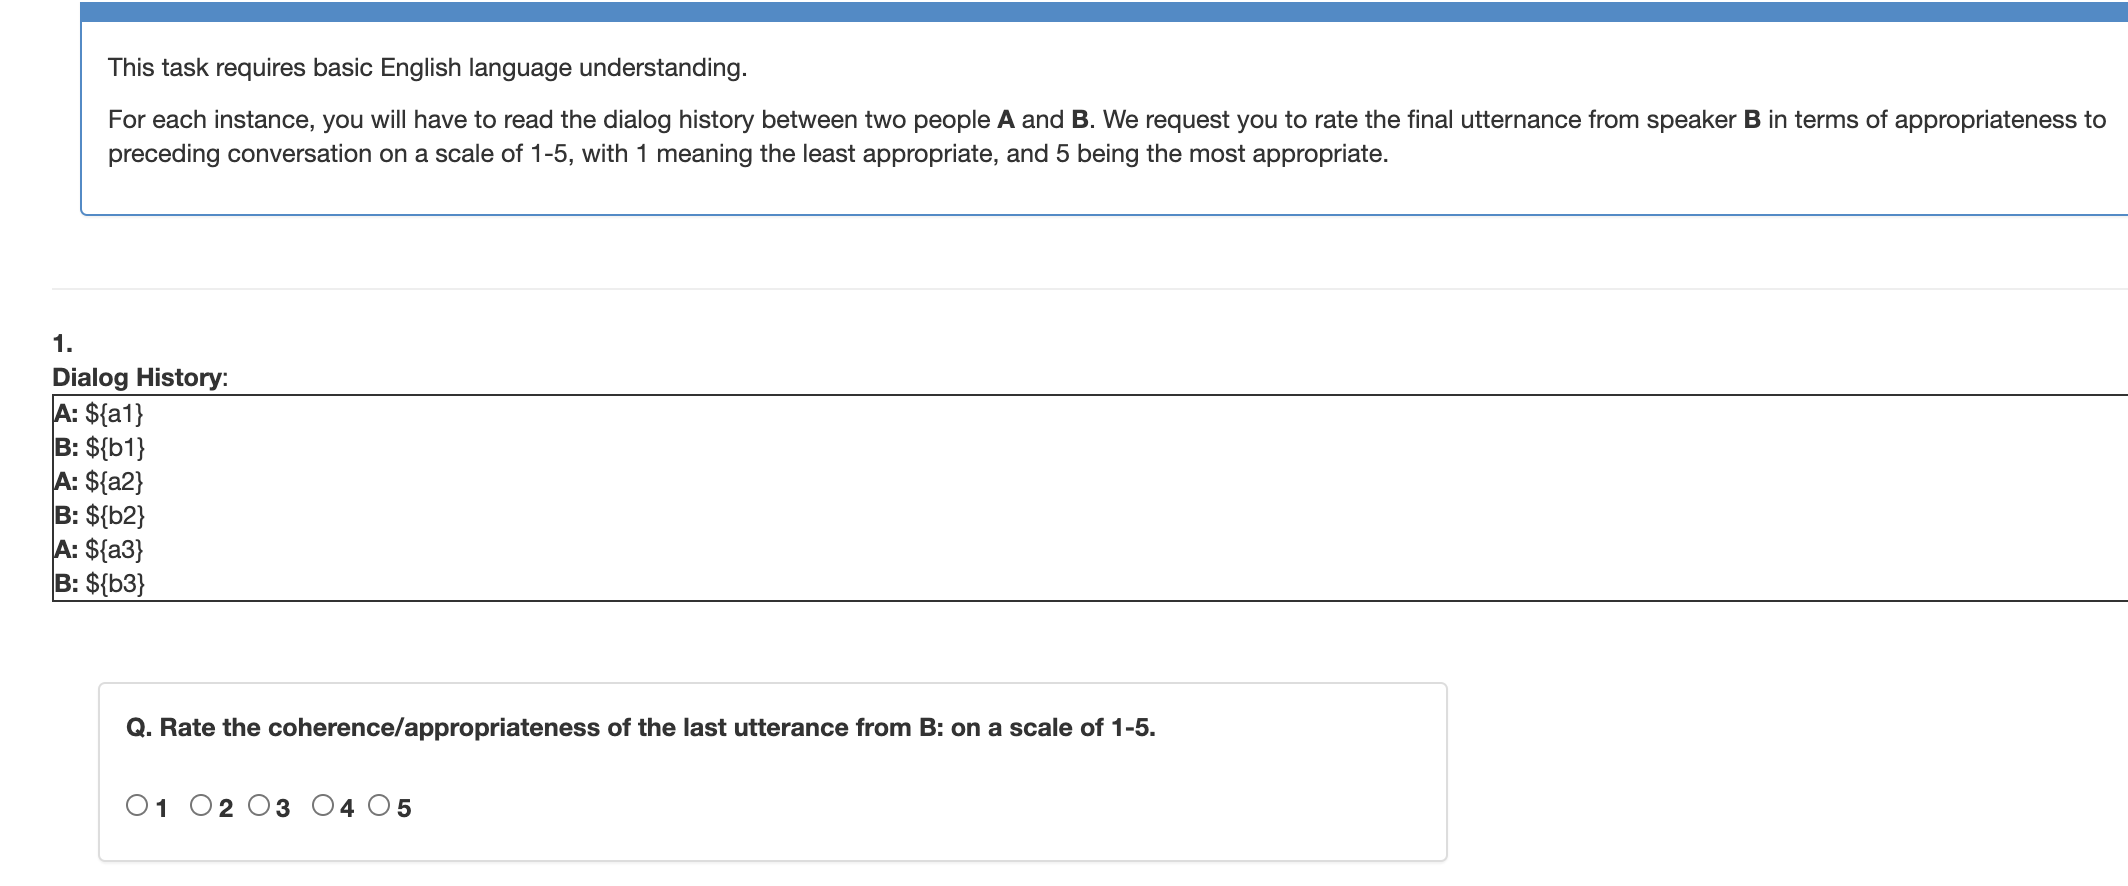
Task: Click the basic English understanding sentence
Action: pyautogui.click(x=427, y=68)
